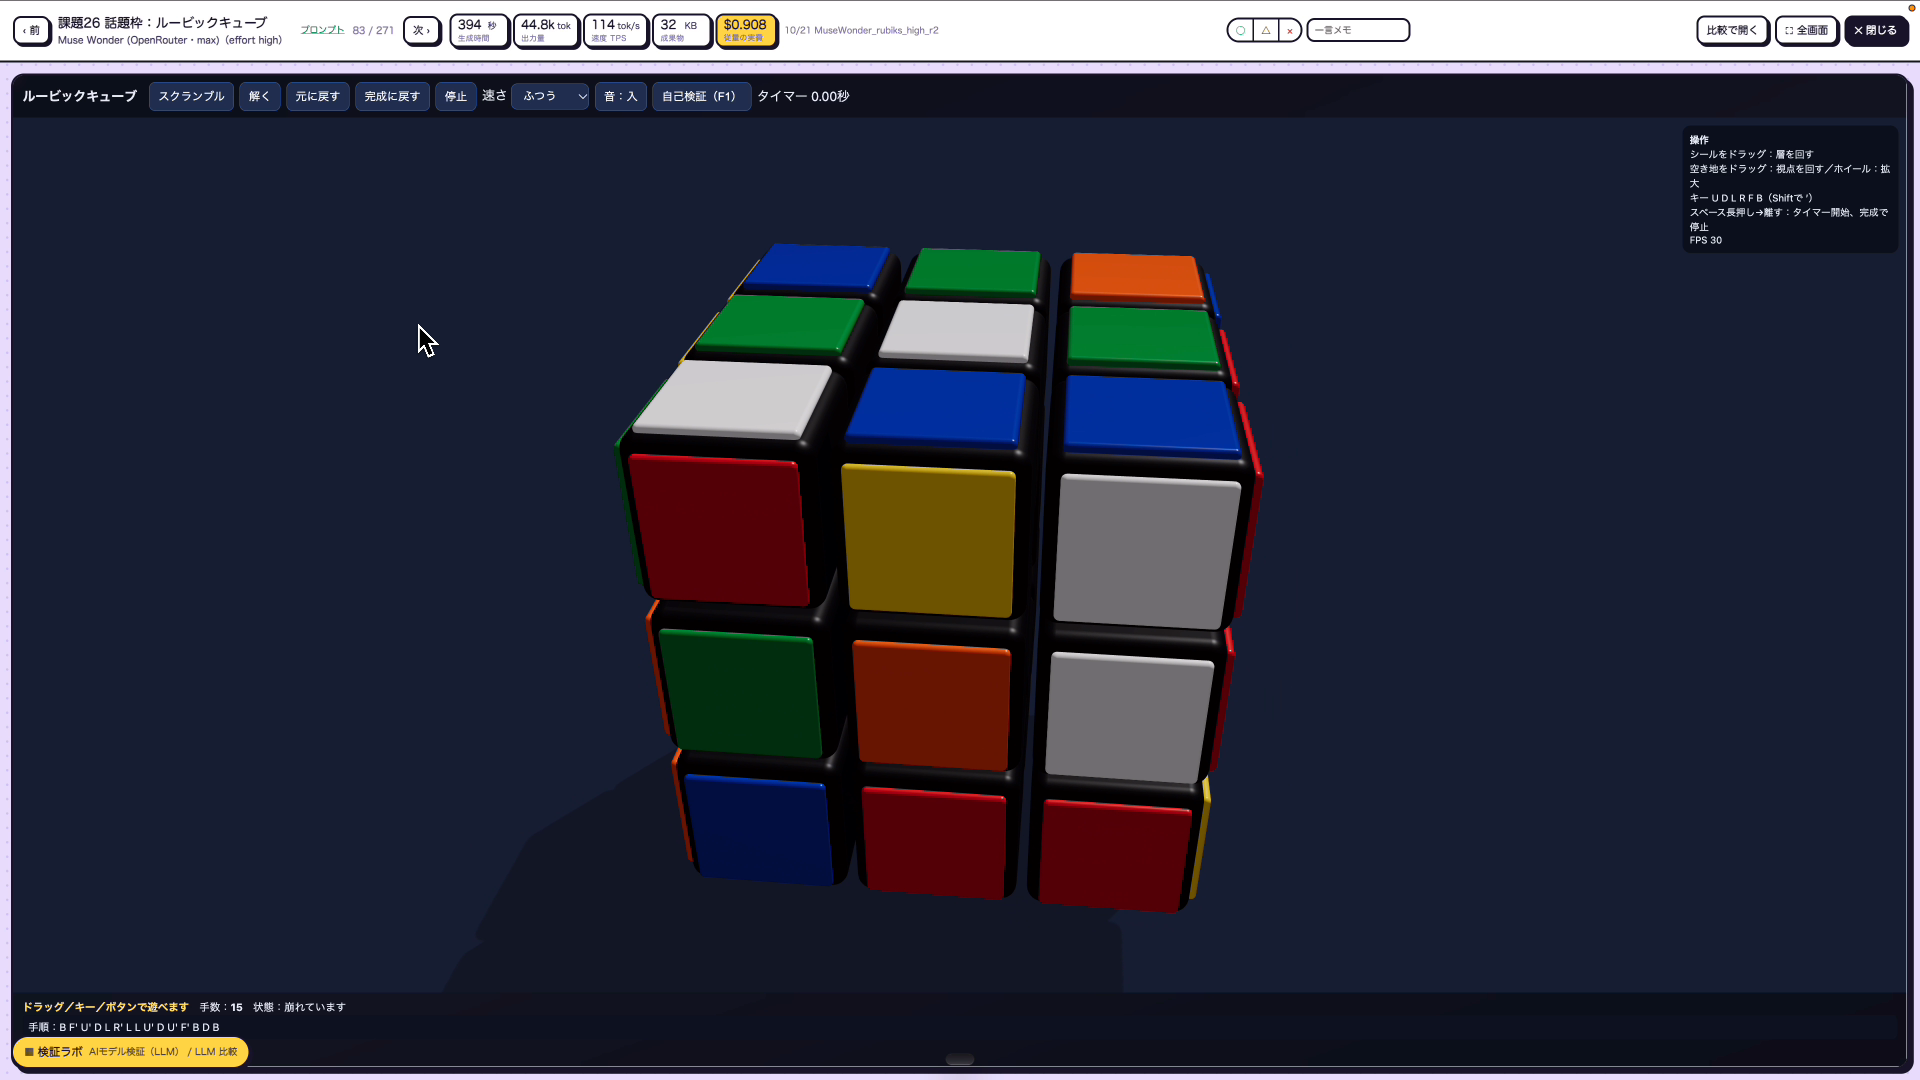1920x1080 pixels.
Task: Click the $0.908 cost badge
Action: pyautogui.click(x=746, y=31)
